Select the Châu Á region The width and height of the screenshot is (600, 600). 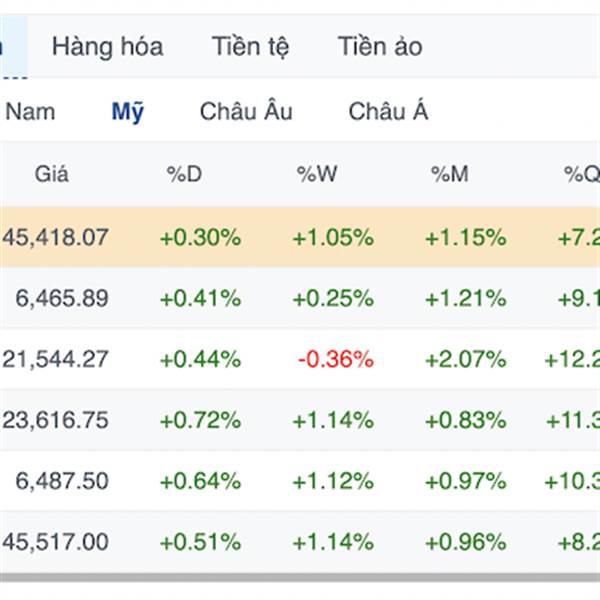tap(388, 111)
